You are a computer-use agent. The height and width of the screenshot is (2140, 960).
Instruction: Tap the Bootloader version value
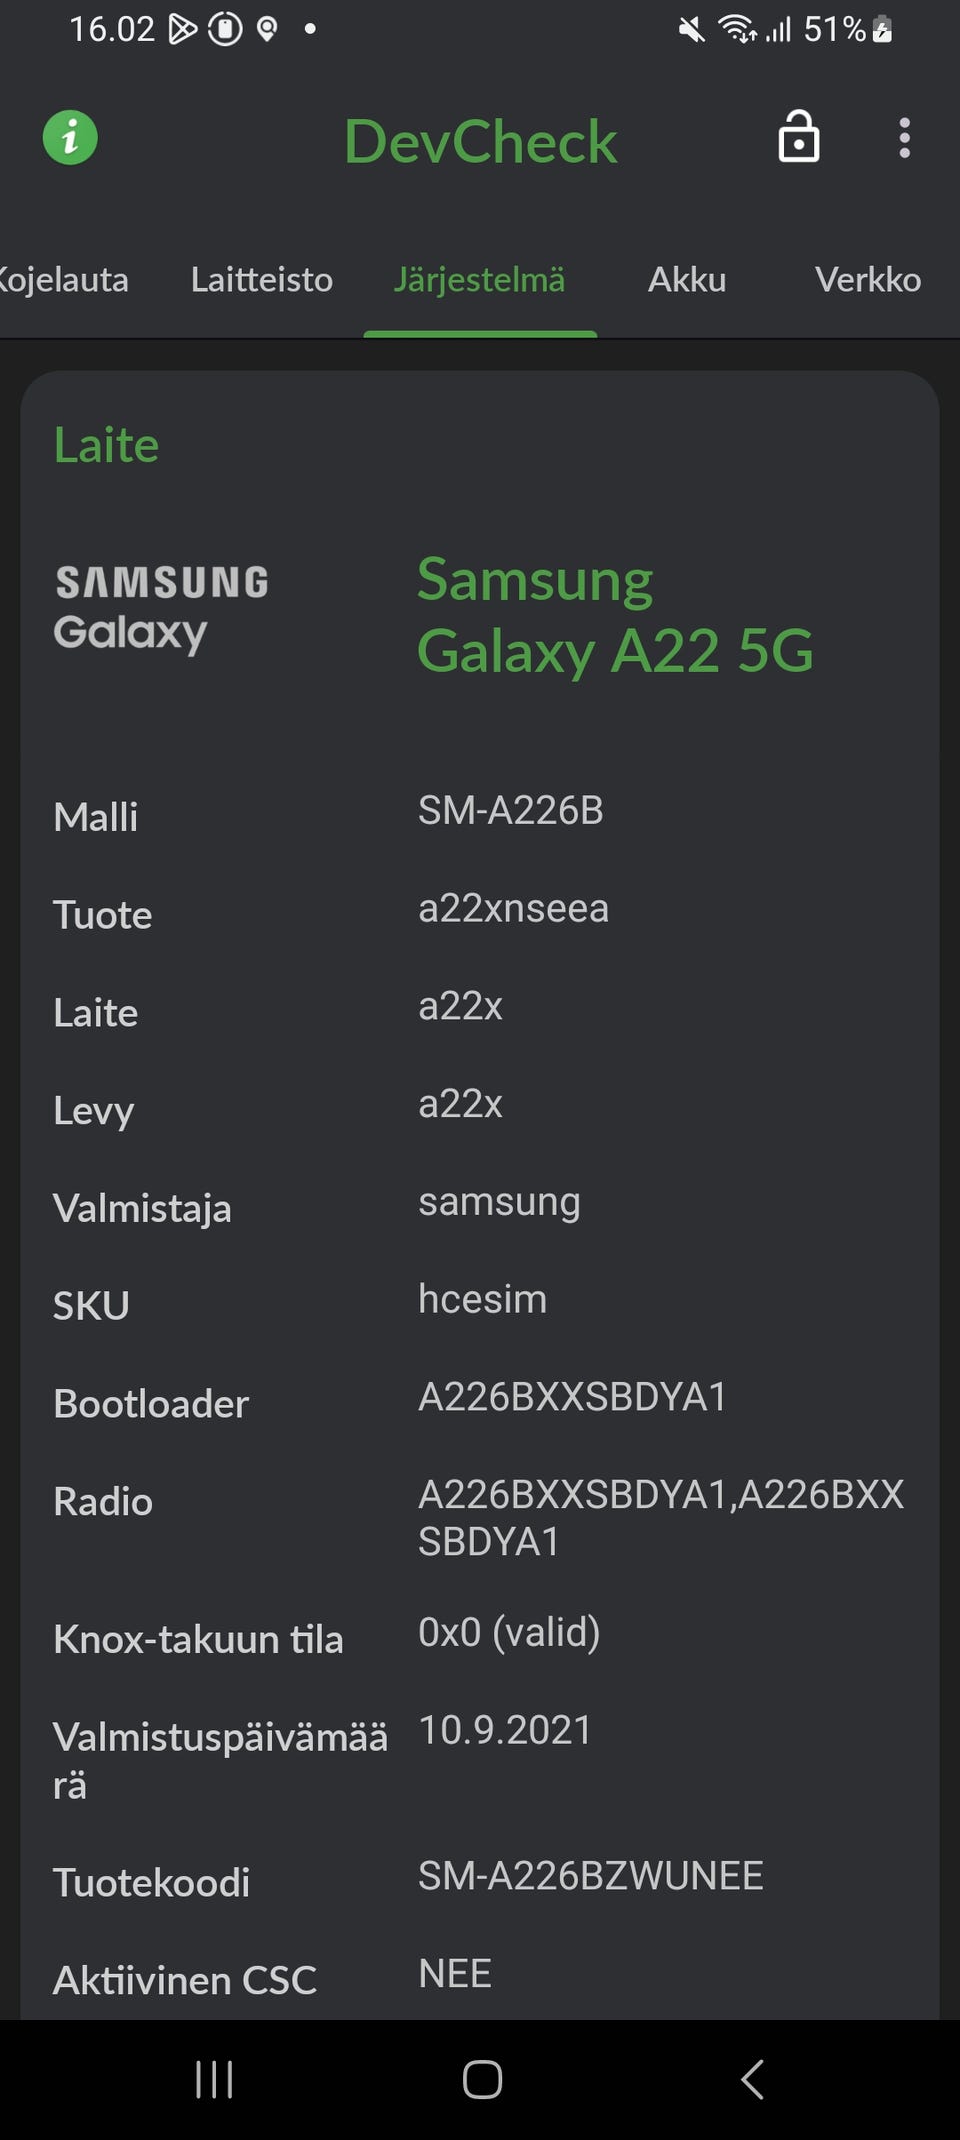(x=572, y=1397)
